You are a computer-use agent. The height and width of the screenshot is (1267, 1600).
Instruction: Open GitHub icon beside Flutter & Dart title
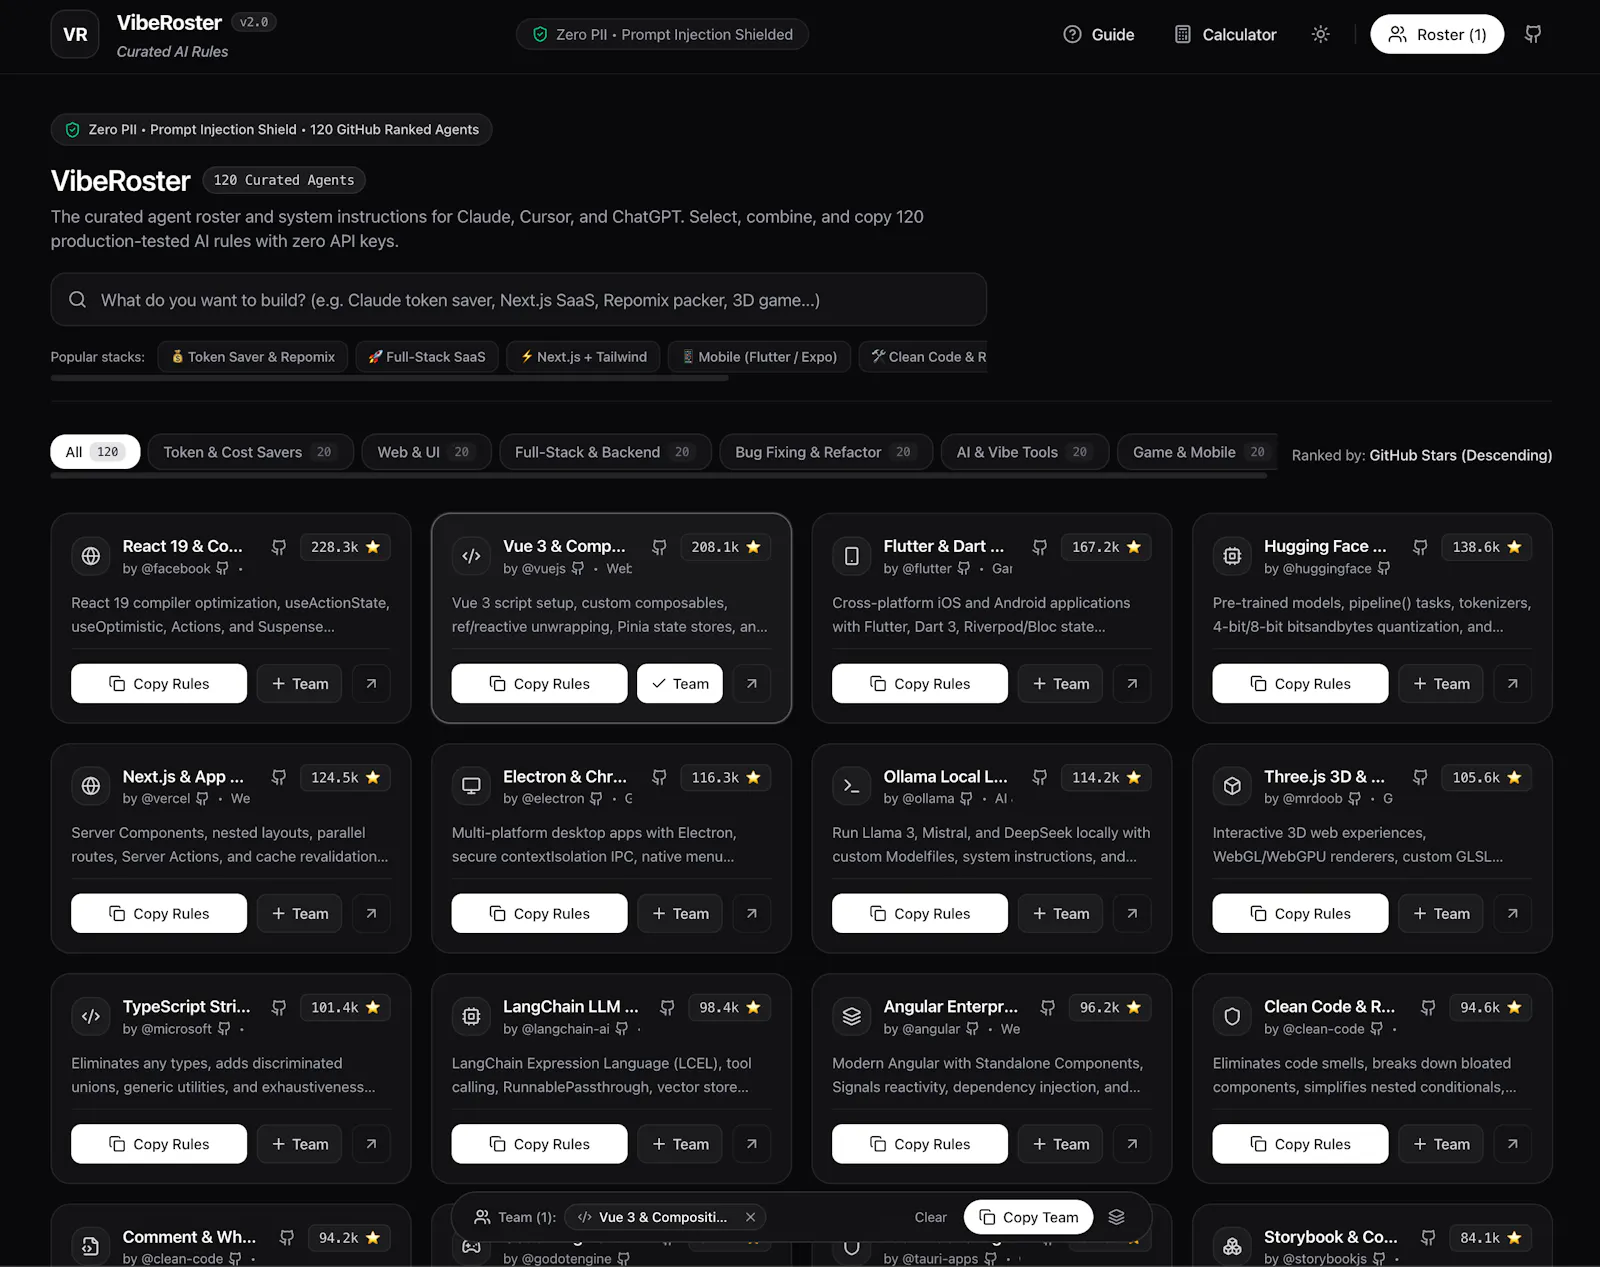click(x=1040, y=547)
